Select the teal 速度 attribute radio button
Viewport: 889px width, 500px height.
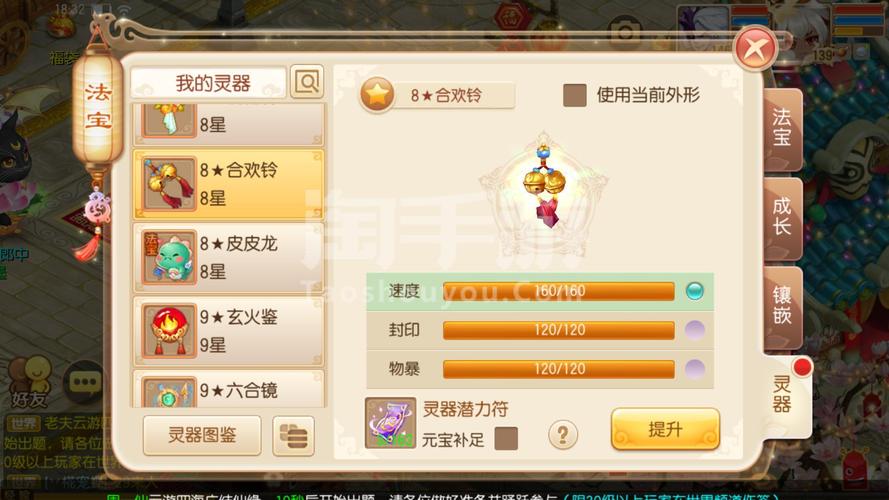tap(695, 291)
